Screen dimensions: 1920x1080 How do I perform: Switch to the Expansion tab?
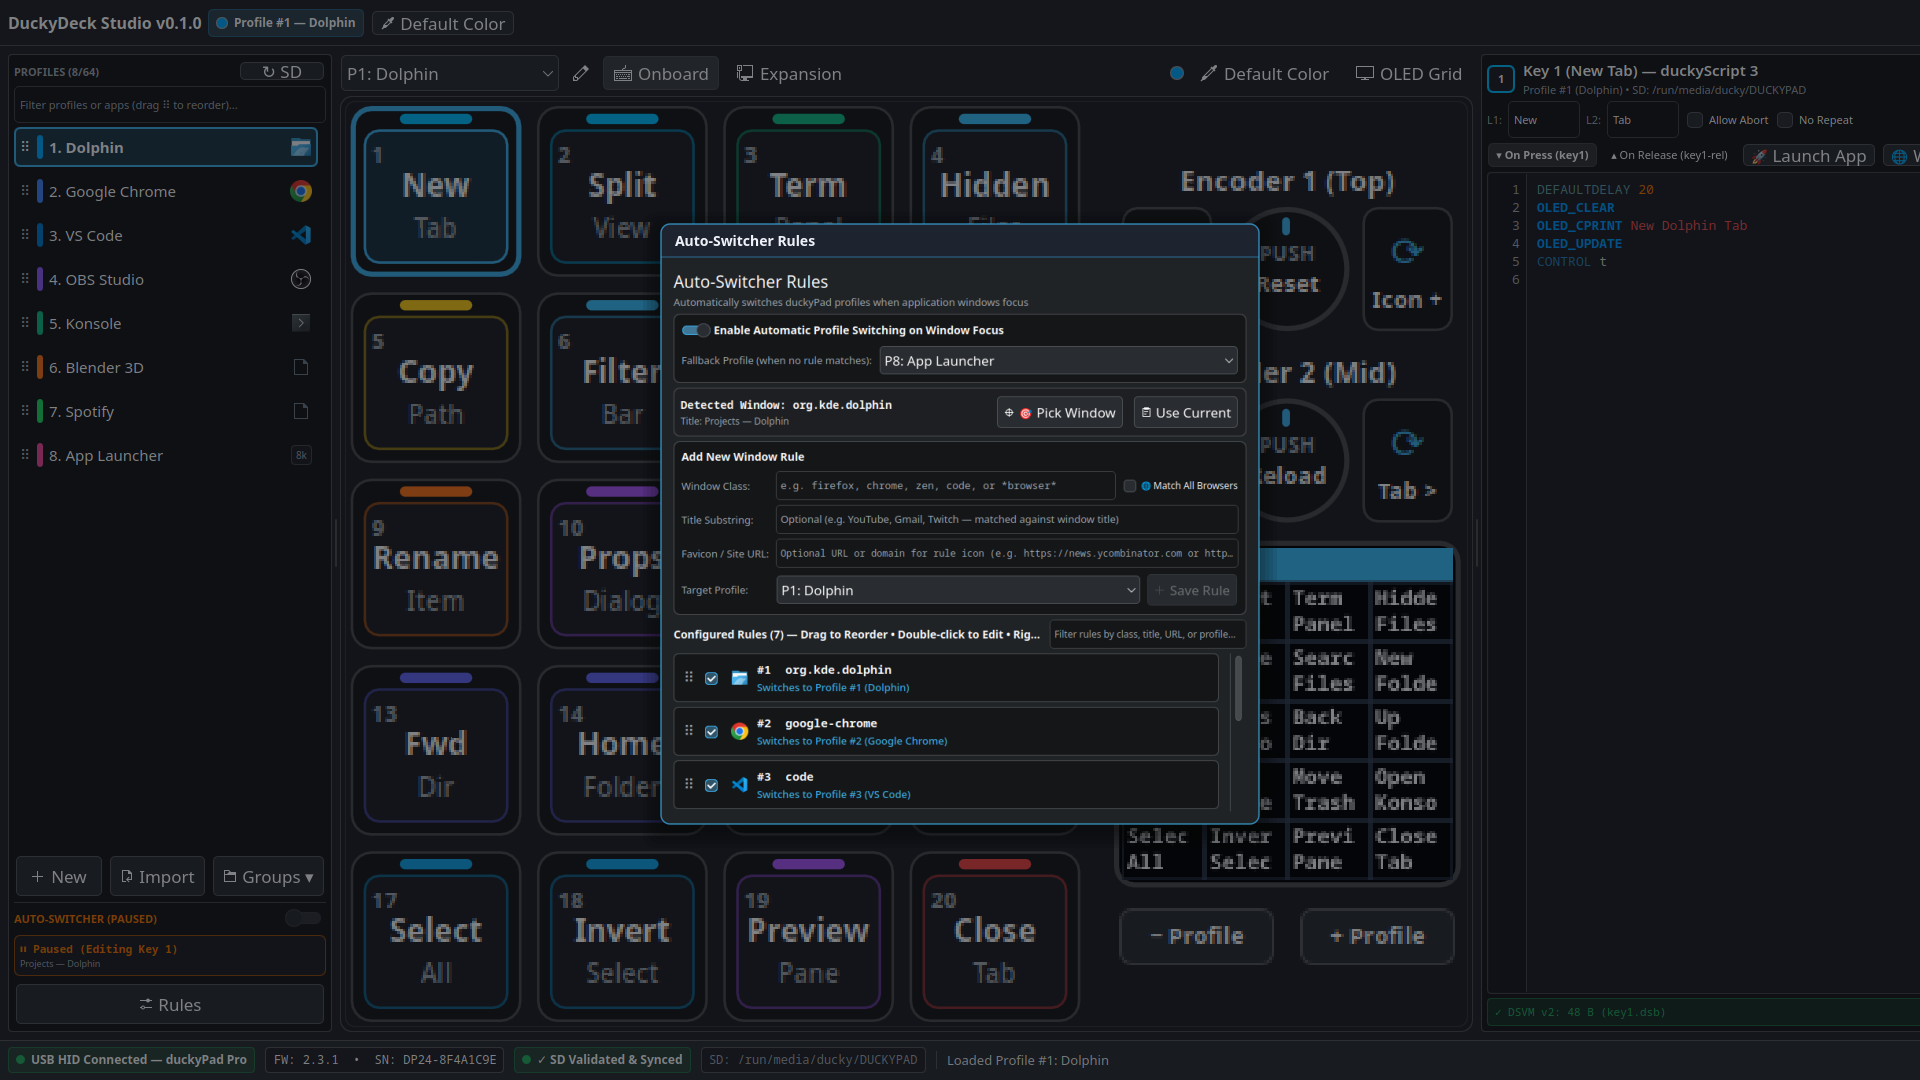789,74
